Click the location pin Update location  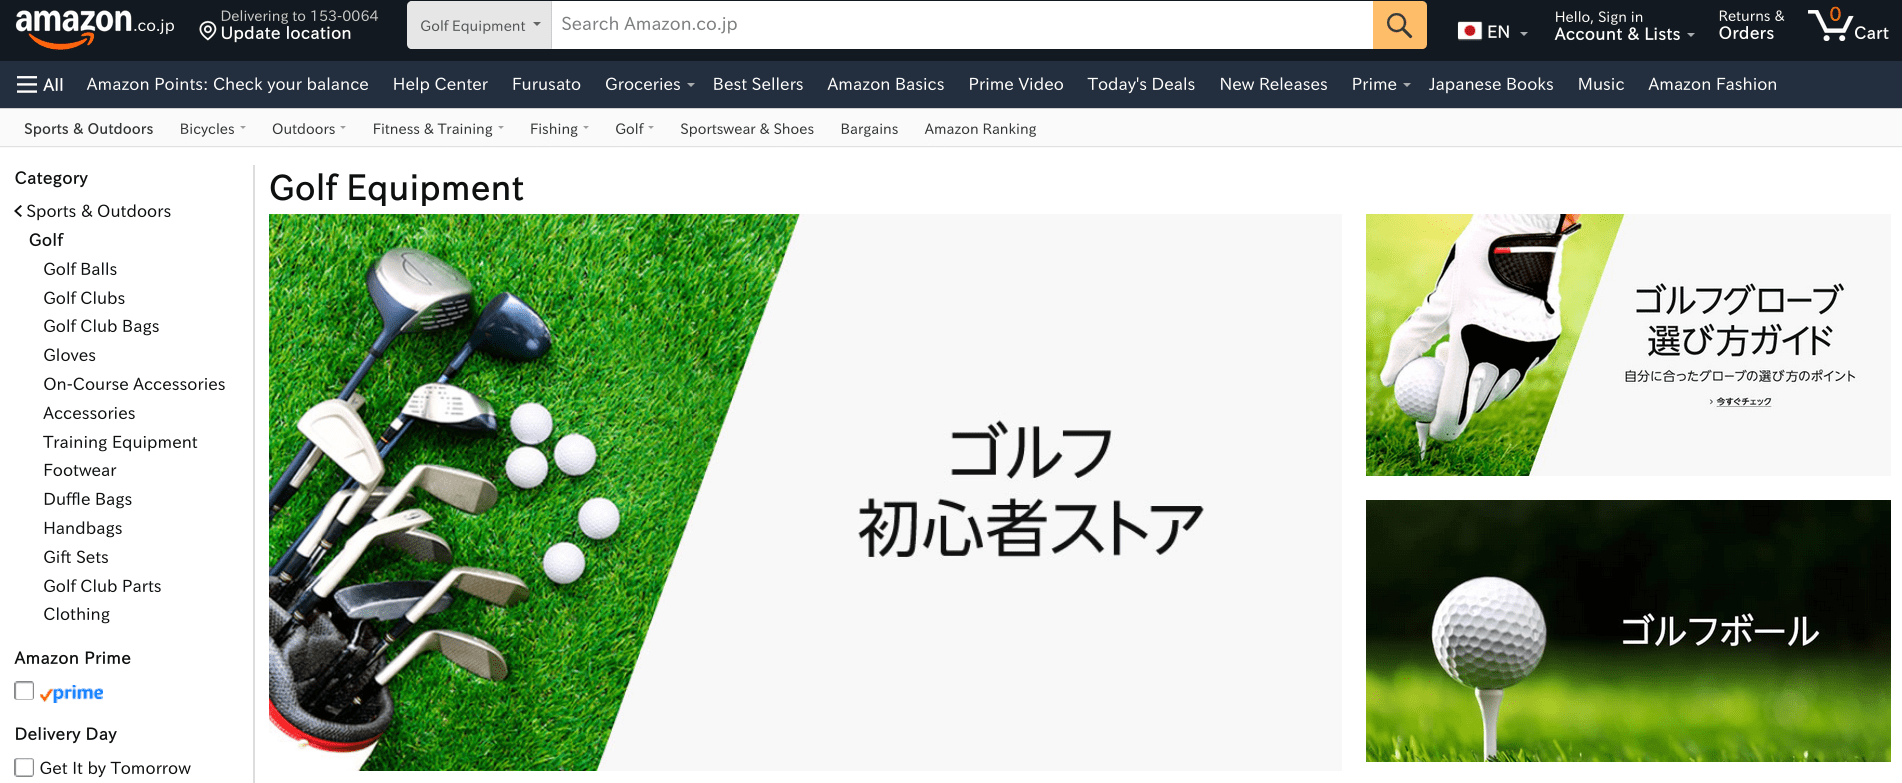click(x=208, y=31)
